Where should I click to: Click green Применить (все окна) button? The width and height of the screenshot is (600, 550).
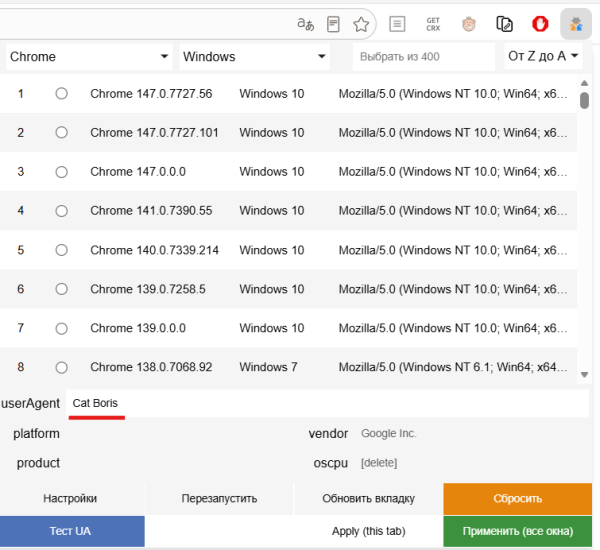(517, 531)
